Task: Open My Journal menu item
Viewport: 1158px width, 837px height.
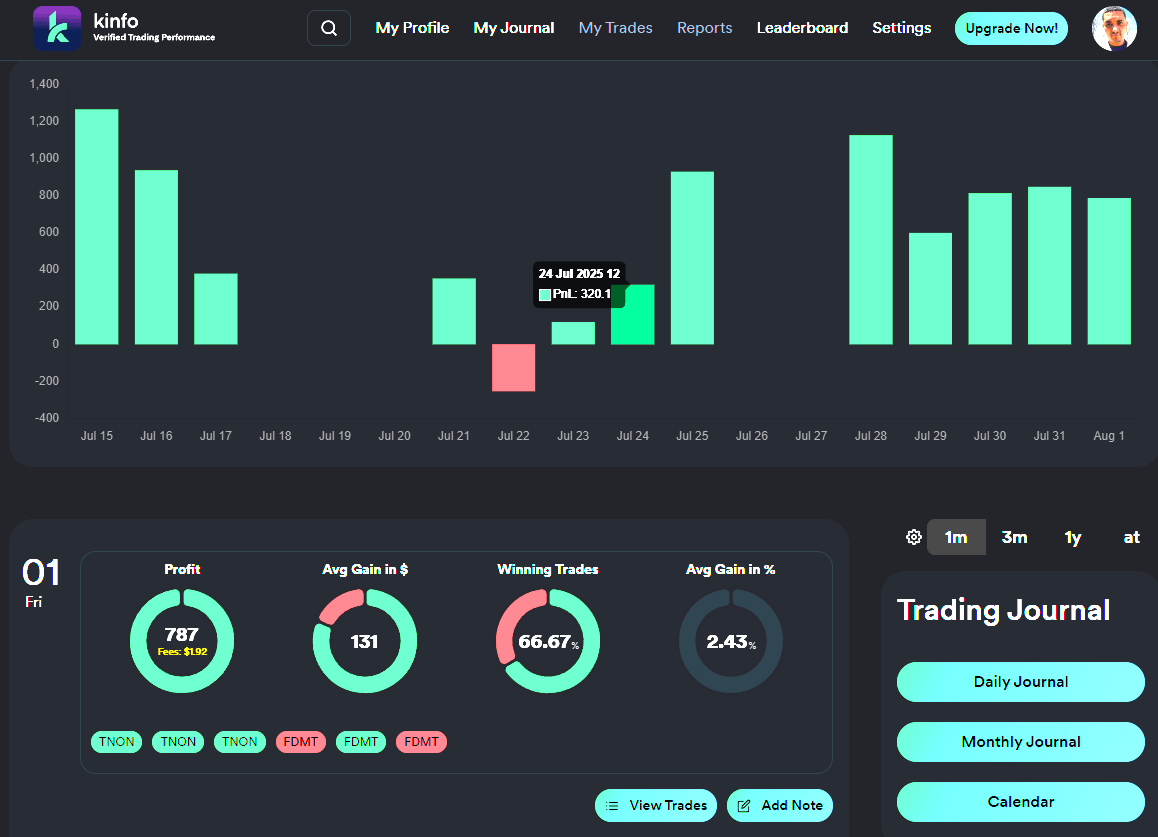Action: 514,28
